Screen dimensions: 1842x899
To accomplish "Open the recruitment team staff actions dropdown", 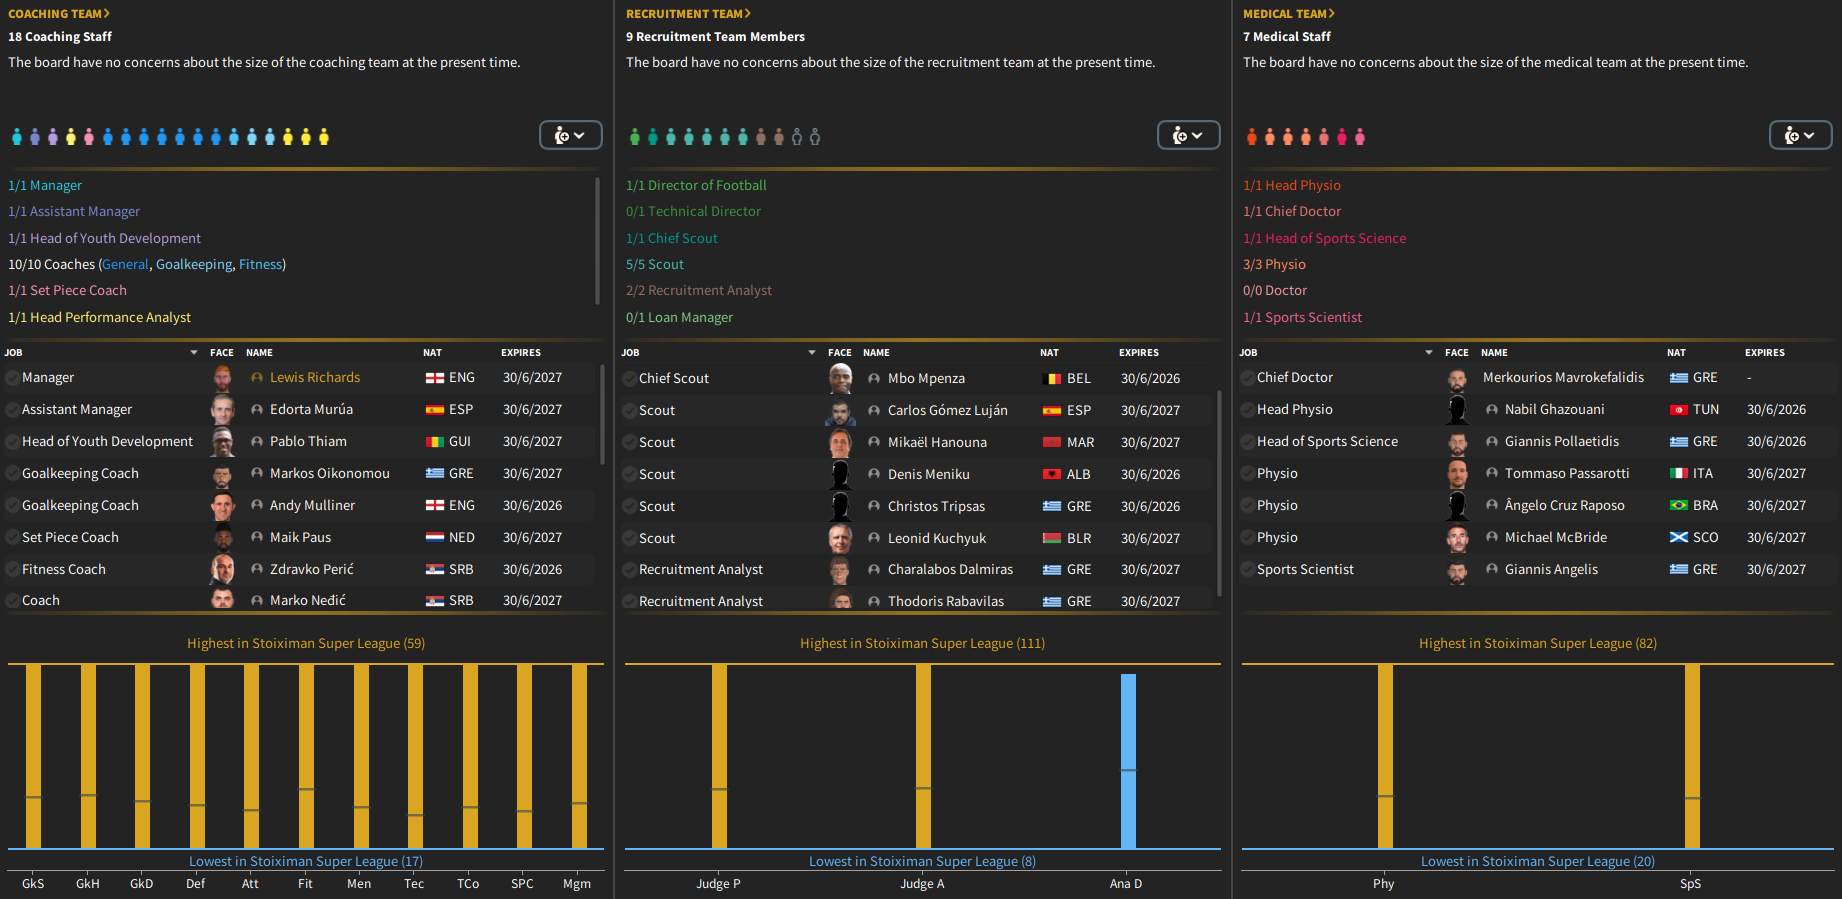I will coord(1189,135).
